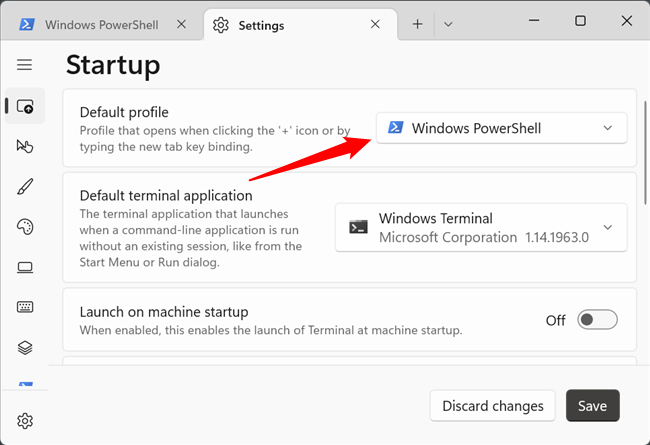Viewport: 650px width, 445px height.
Task: Minimize the Terminal window
Action: (534, 21)
